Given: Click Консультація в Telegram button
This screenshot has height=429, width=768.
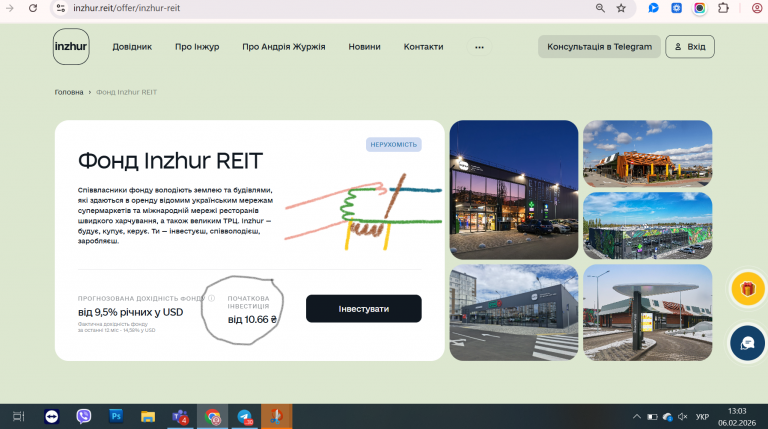Looking at the screenshot, I should 600,47.
